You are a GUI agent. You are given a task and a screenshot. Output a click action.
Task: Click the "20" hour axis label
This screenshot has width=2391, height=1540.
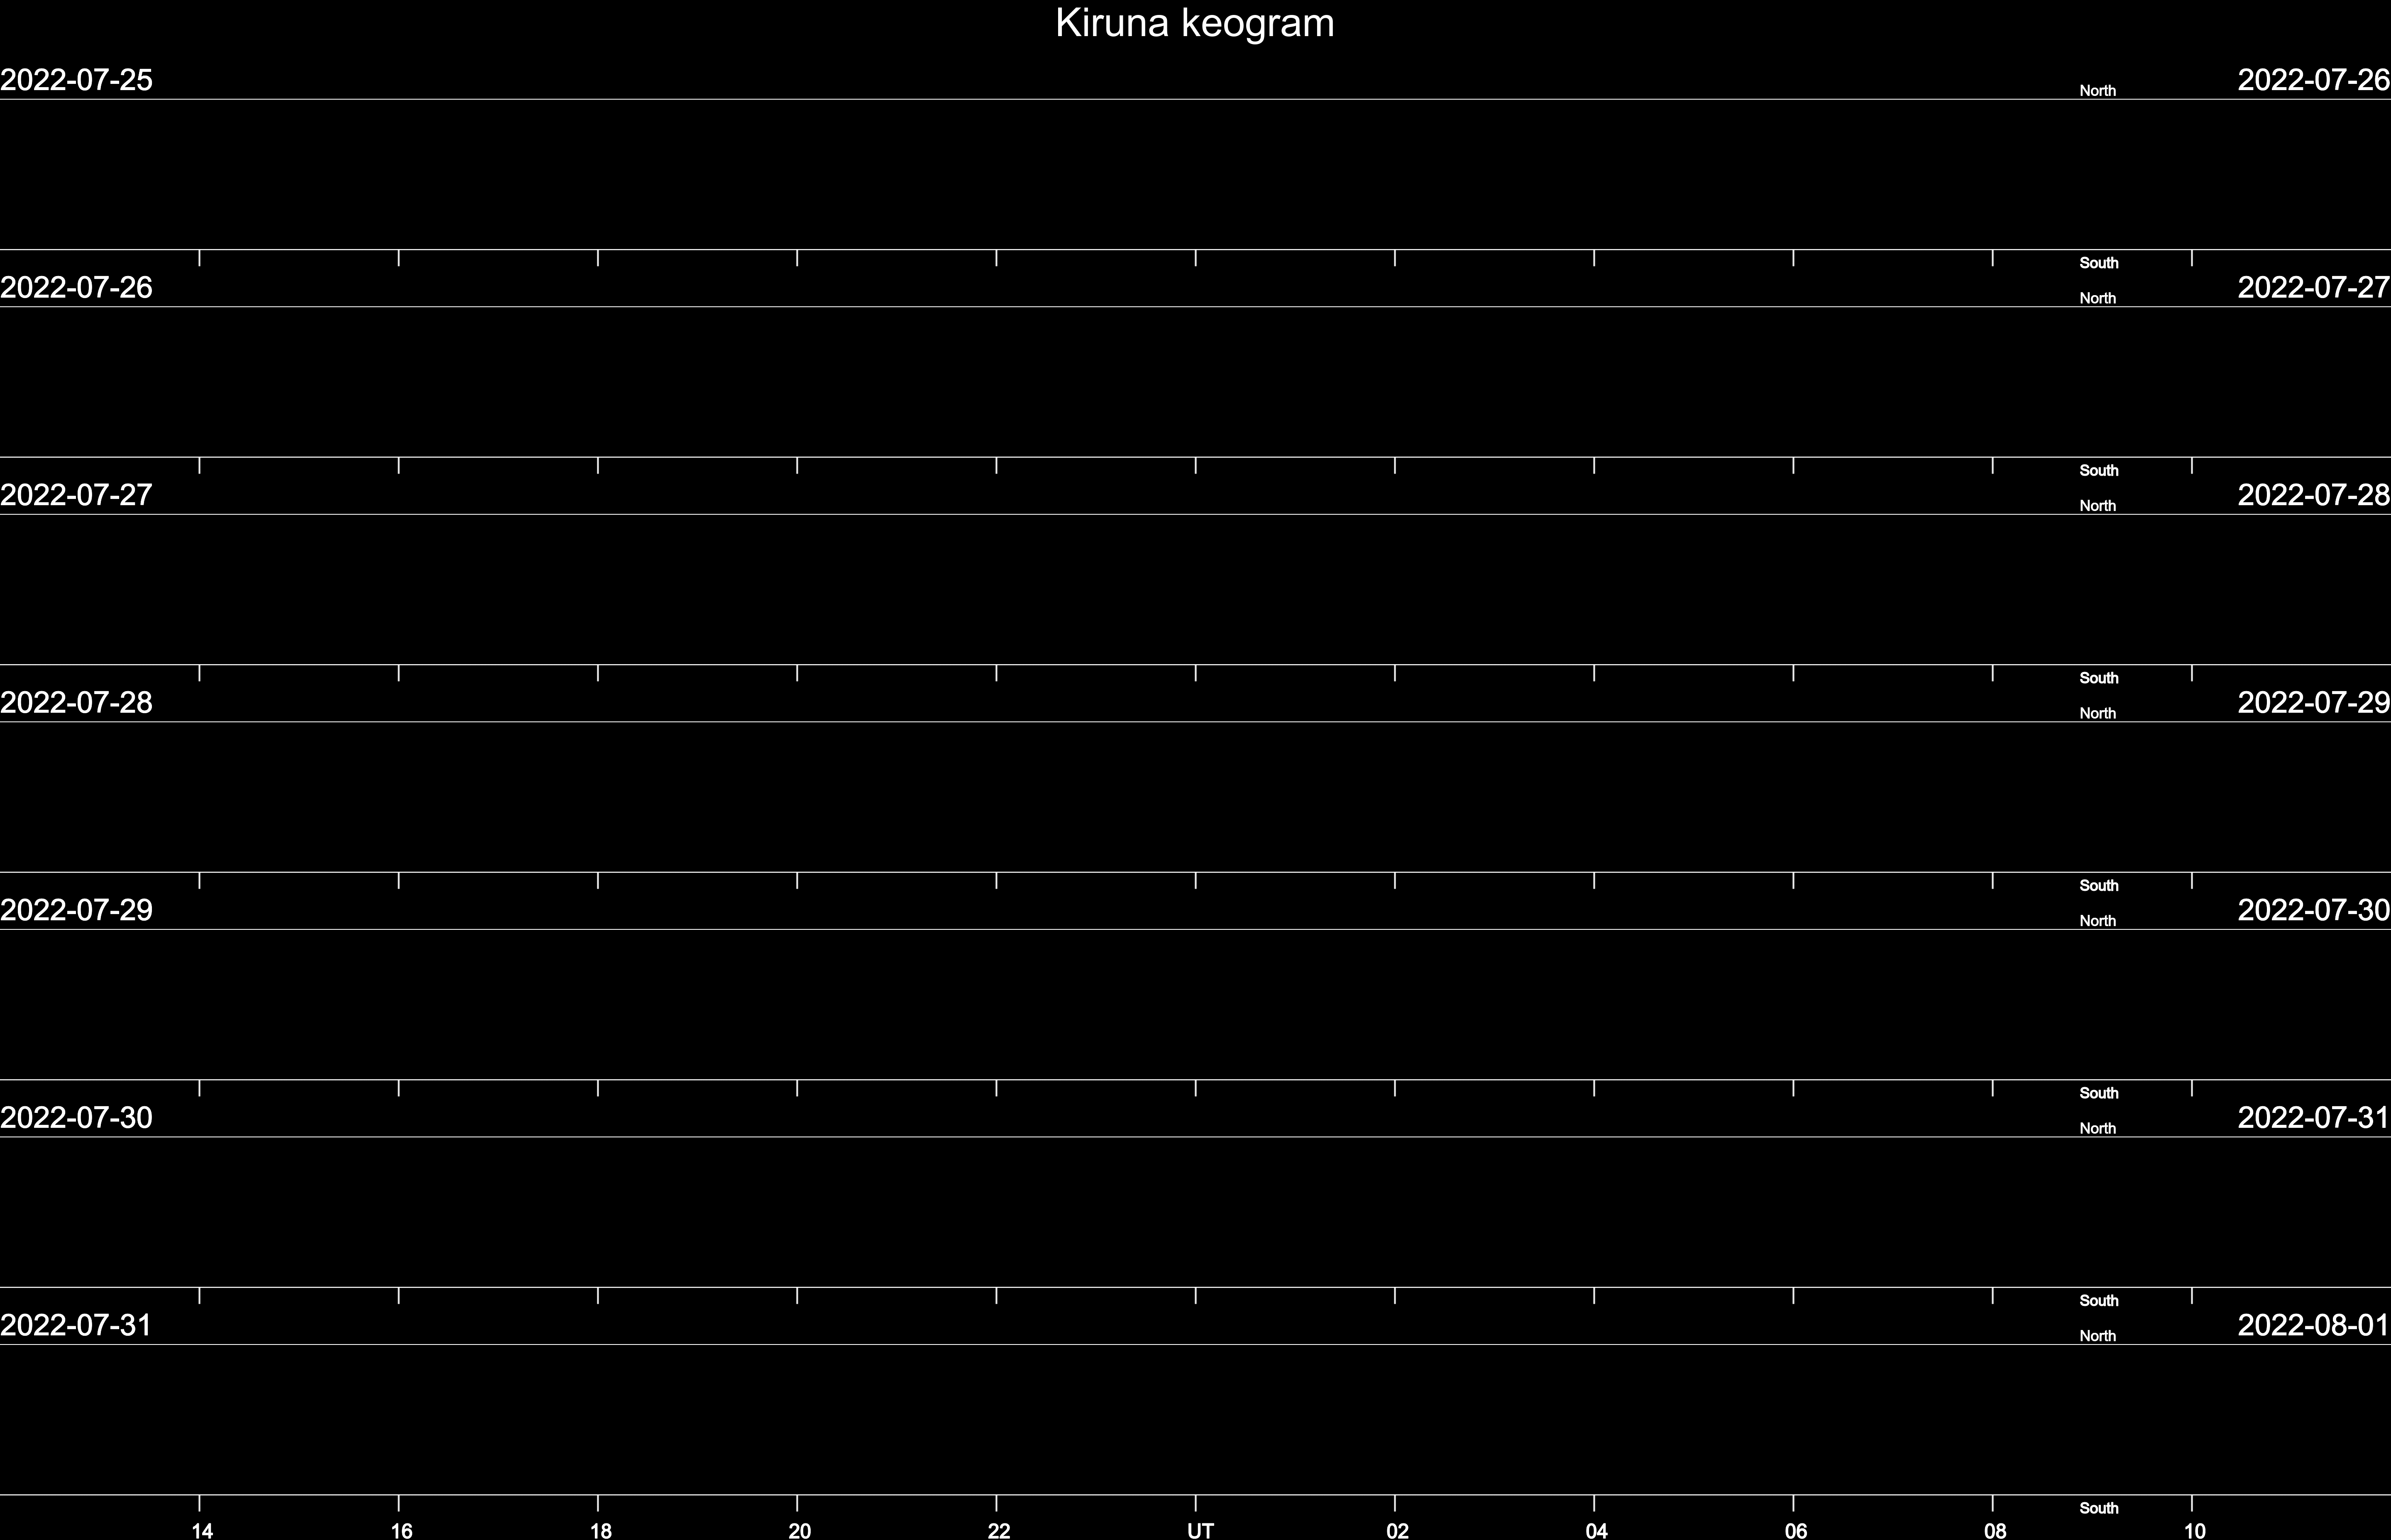799,1530
